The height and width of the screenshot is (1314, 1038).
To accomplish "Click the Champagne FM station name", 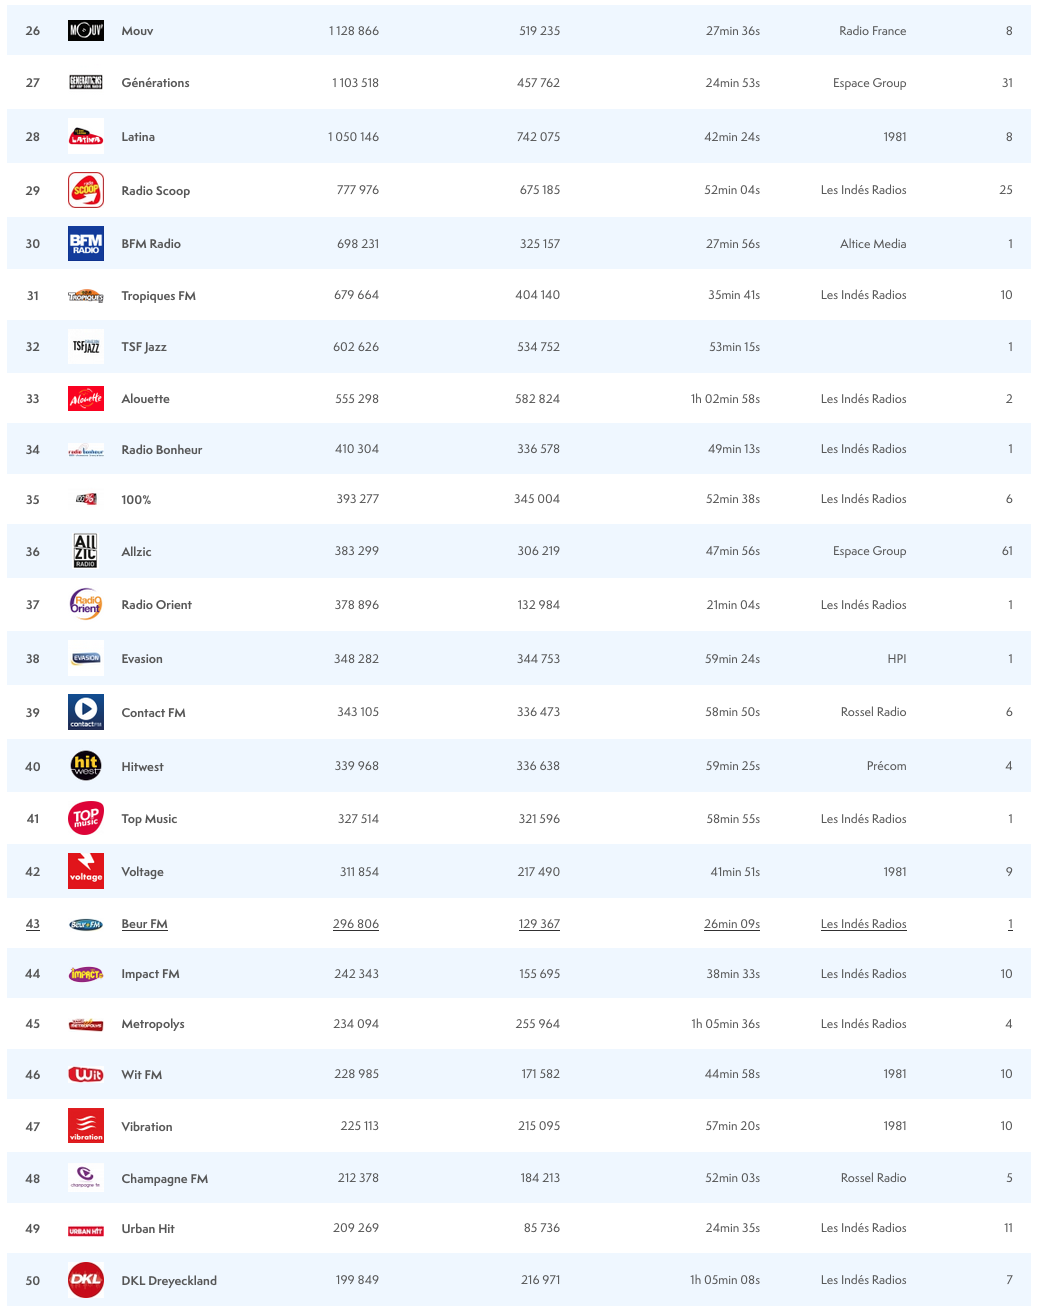I will click(165, 1179).
